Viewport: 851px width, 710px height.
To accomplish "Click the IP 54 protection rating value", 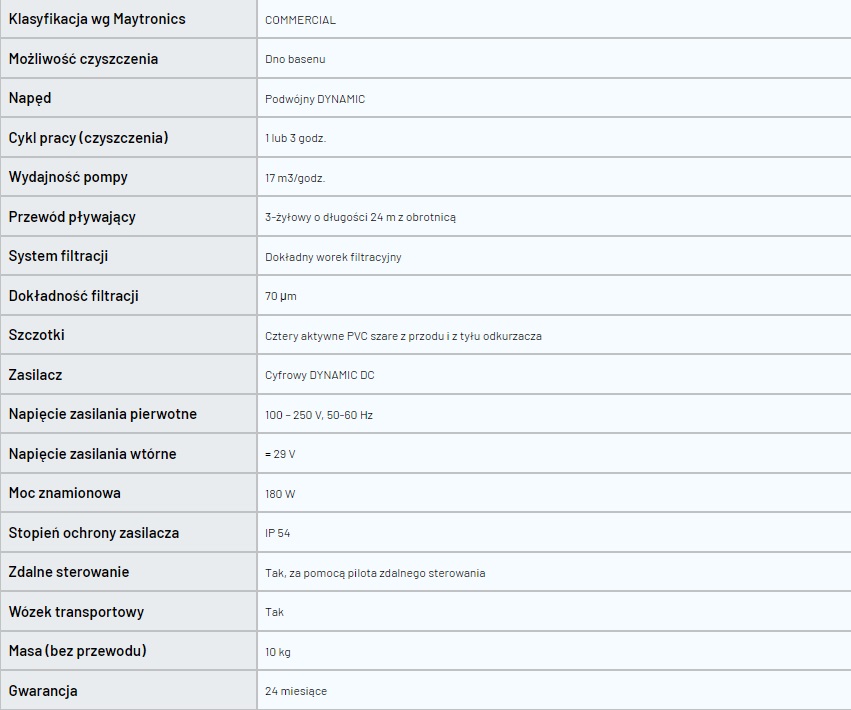I will pos(277,533).
